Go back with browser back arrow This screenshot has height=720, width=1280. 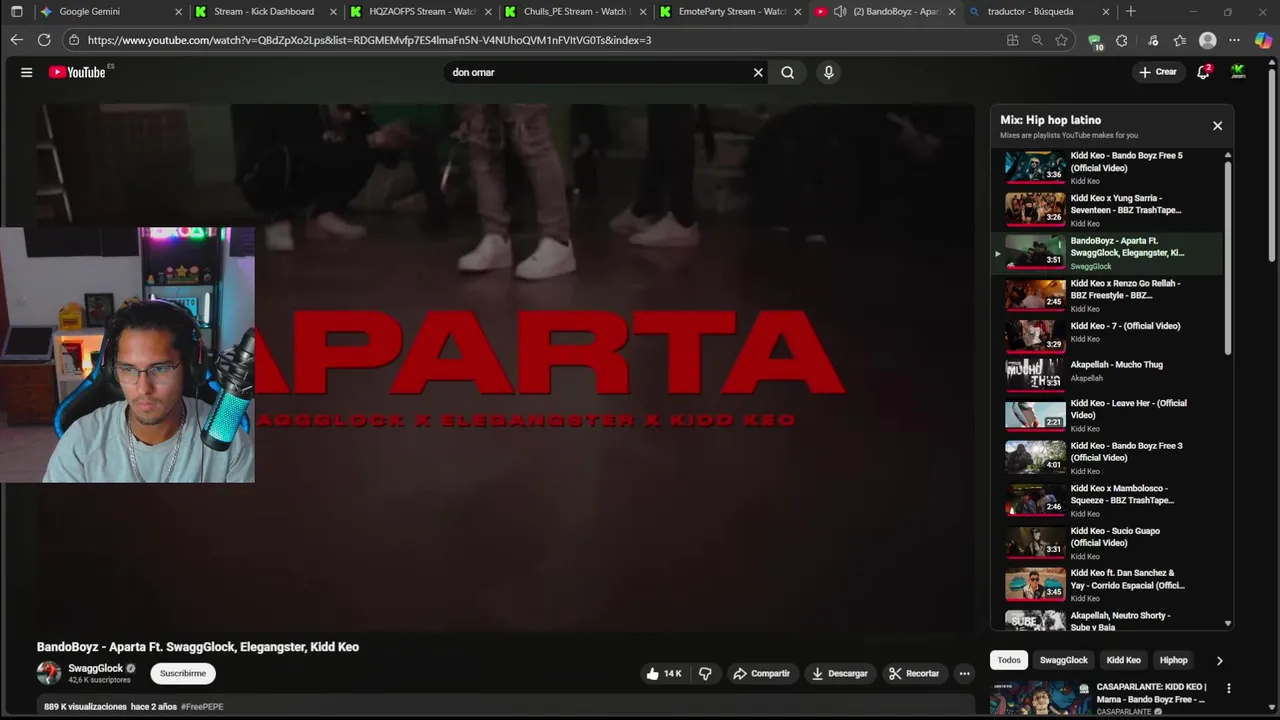coord(16,40)
